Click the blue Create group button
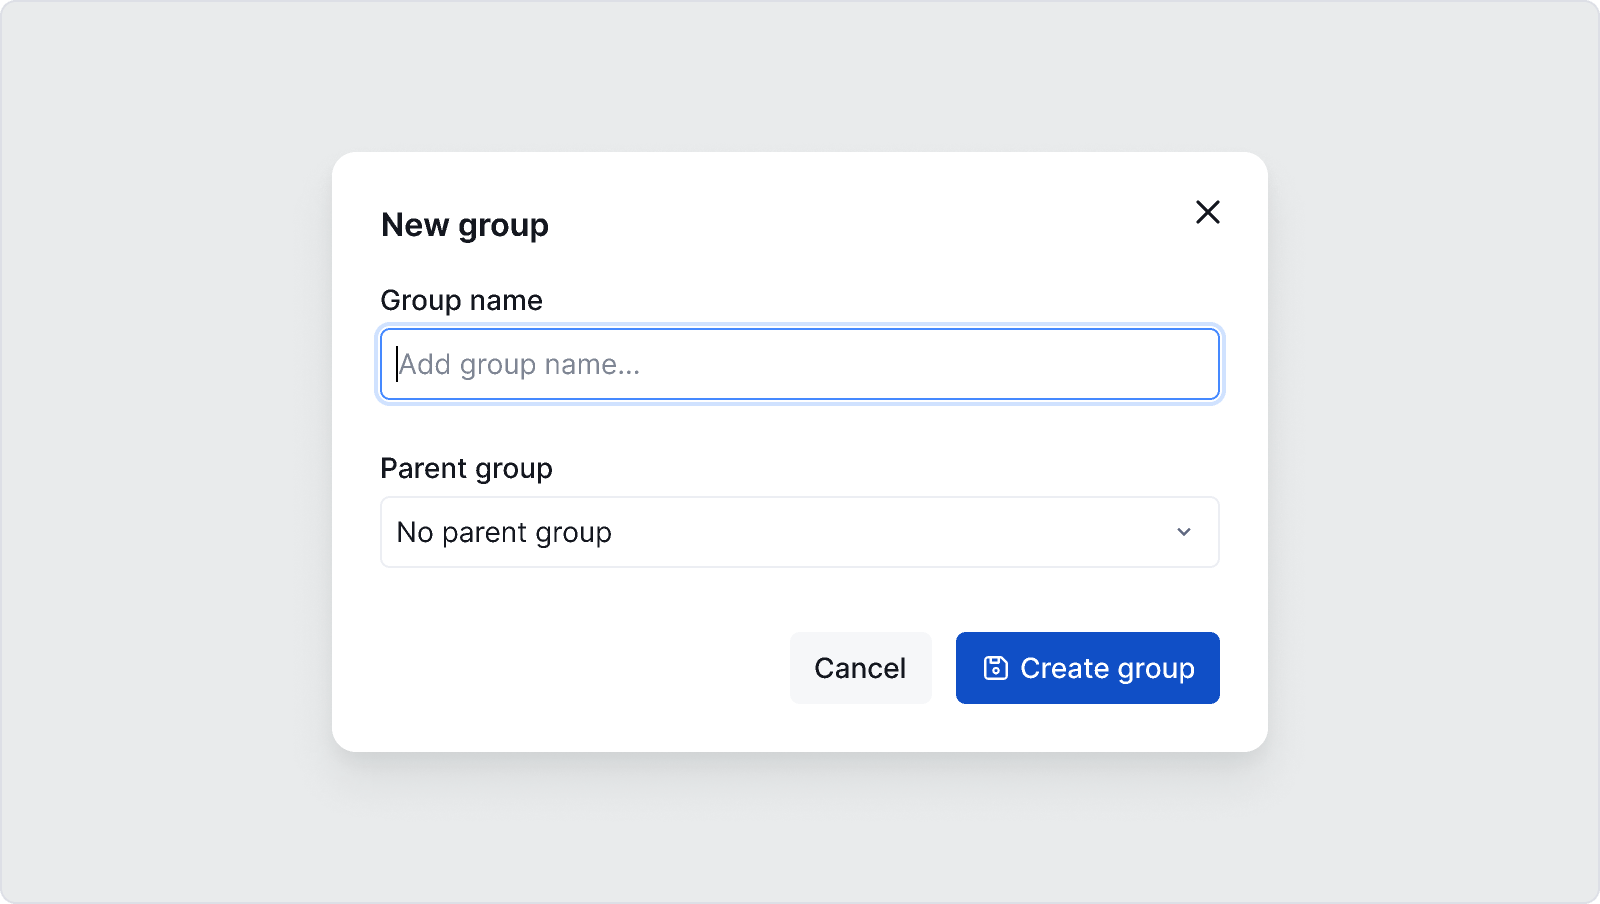This screenshot has height=904, width=1600. click(1088, 668)
